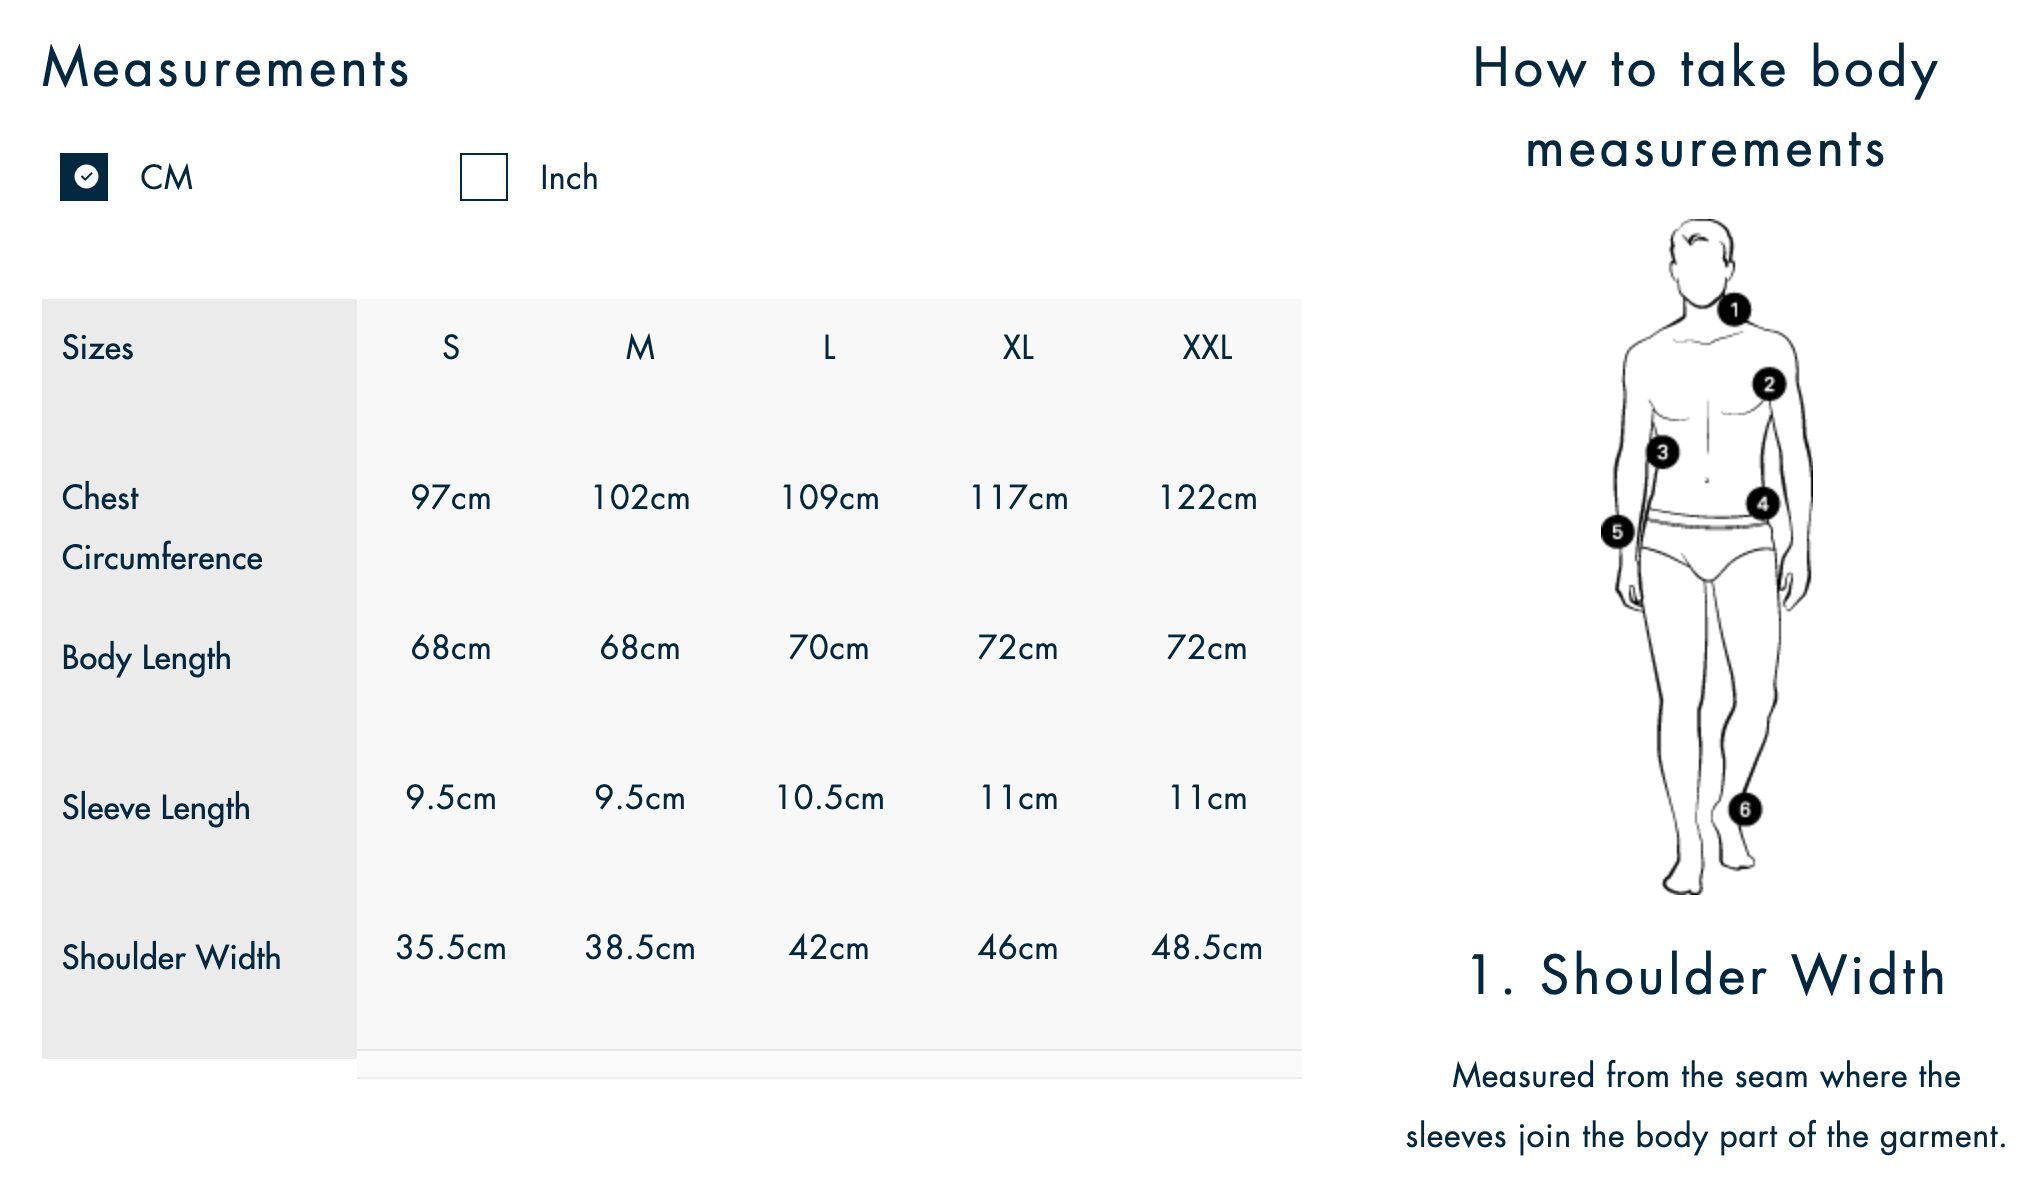Select marker 4 at the waist
The image size is (2034, 1182).
pos(1762,503)
